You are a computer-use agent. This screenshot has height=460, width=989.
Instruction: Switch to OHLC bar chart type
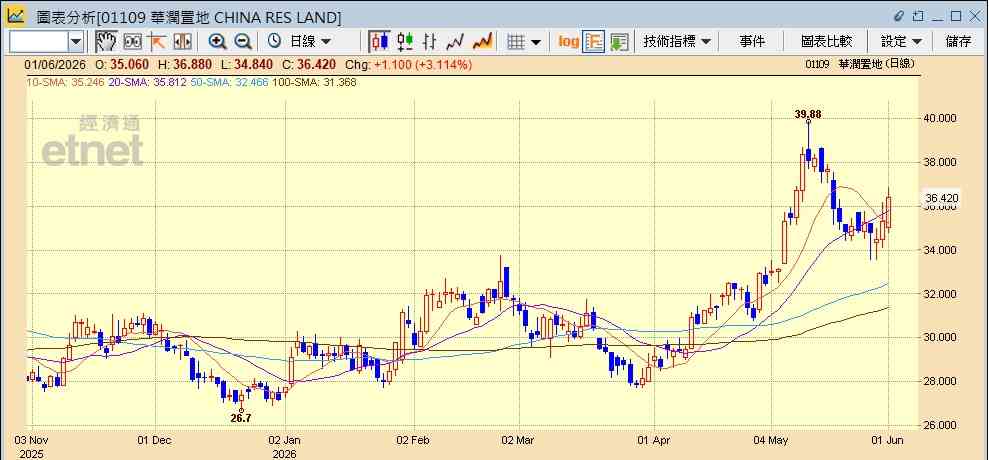click(430, 42)
